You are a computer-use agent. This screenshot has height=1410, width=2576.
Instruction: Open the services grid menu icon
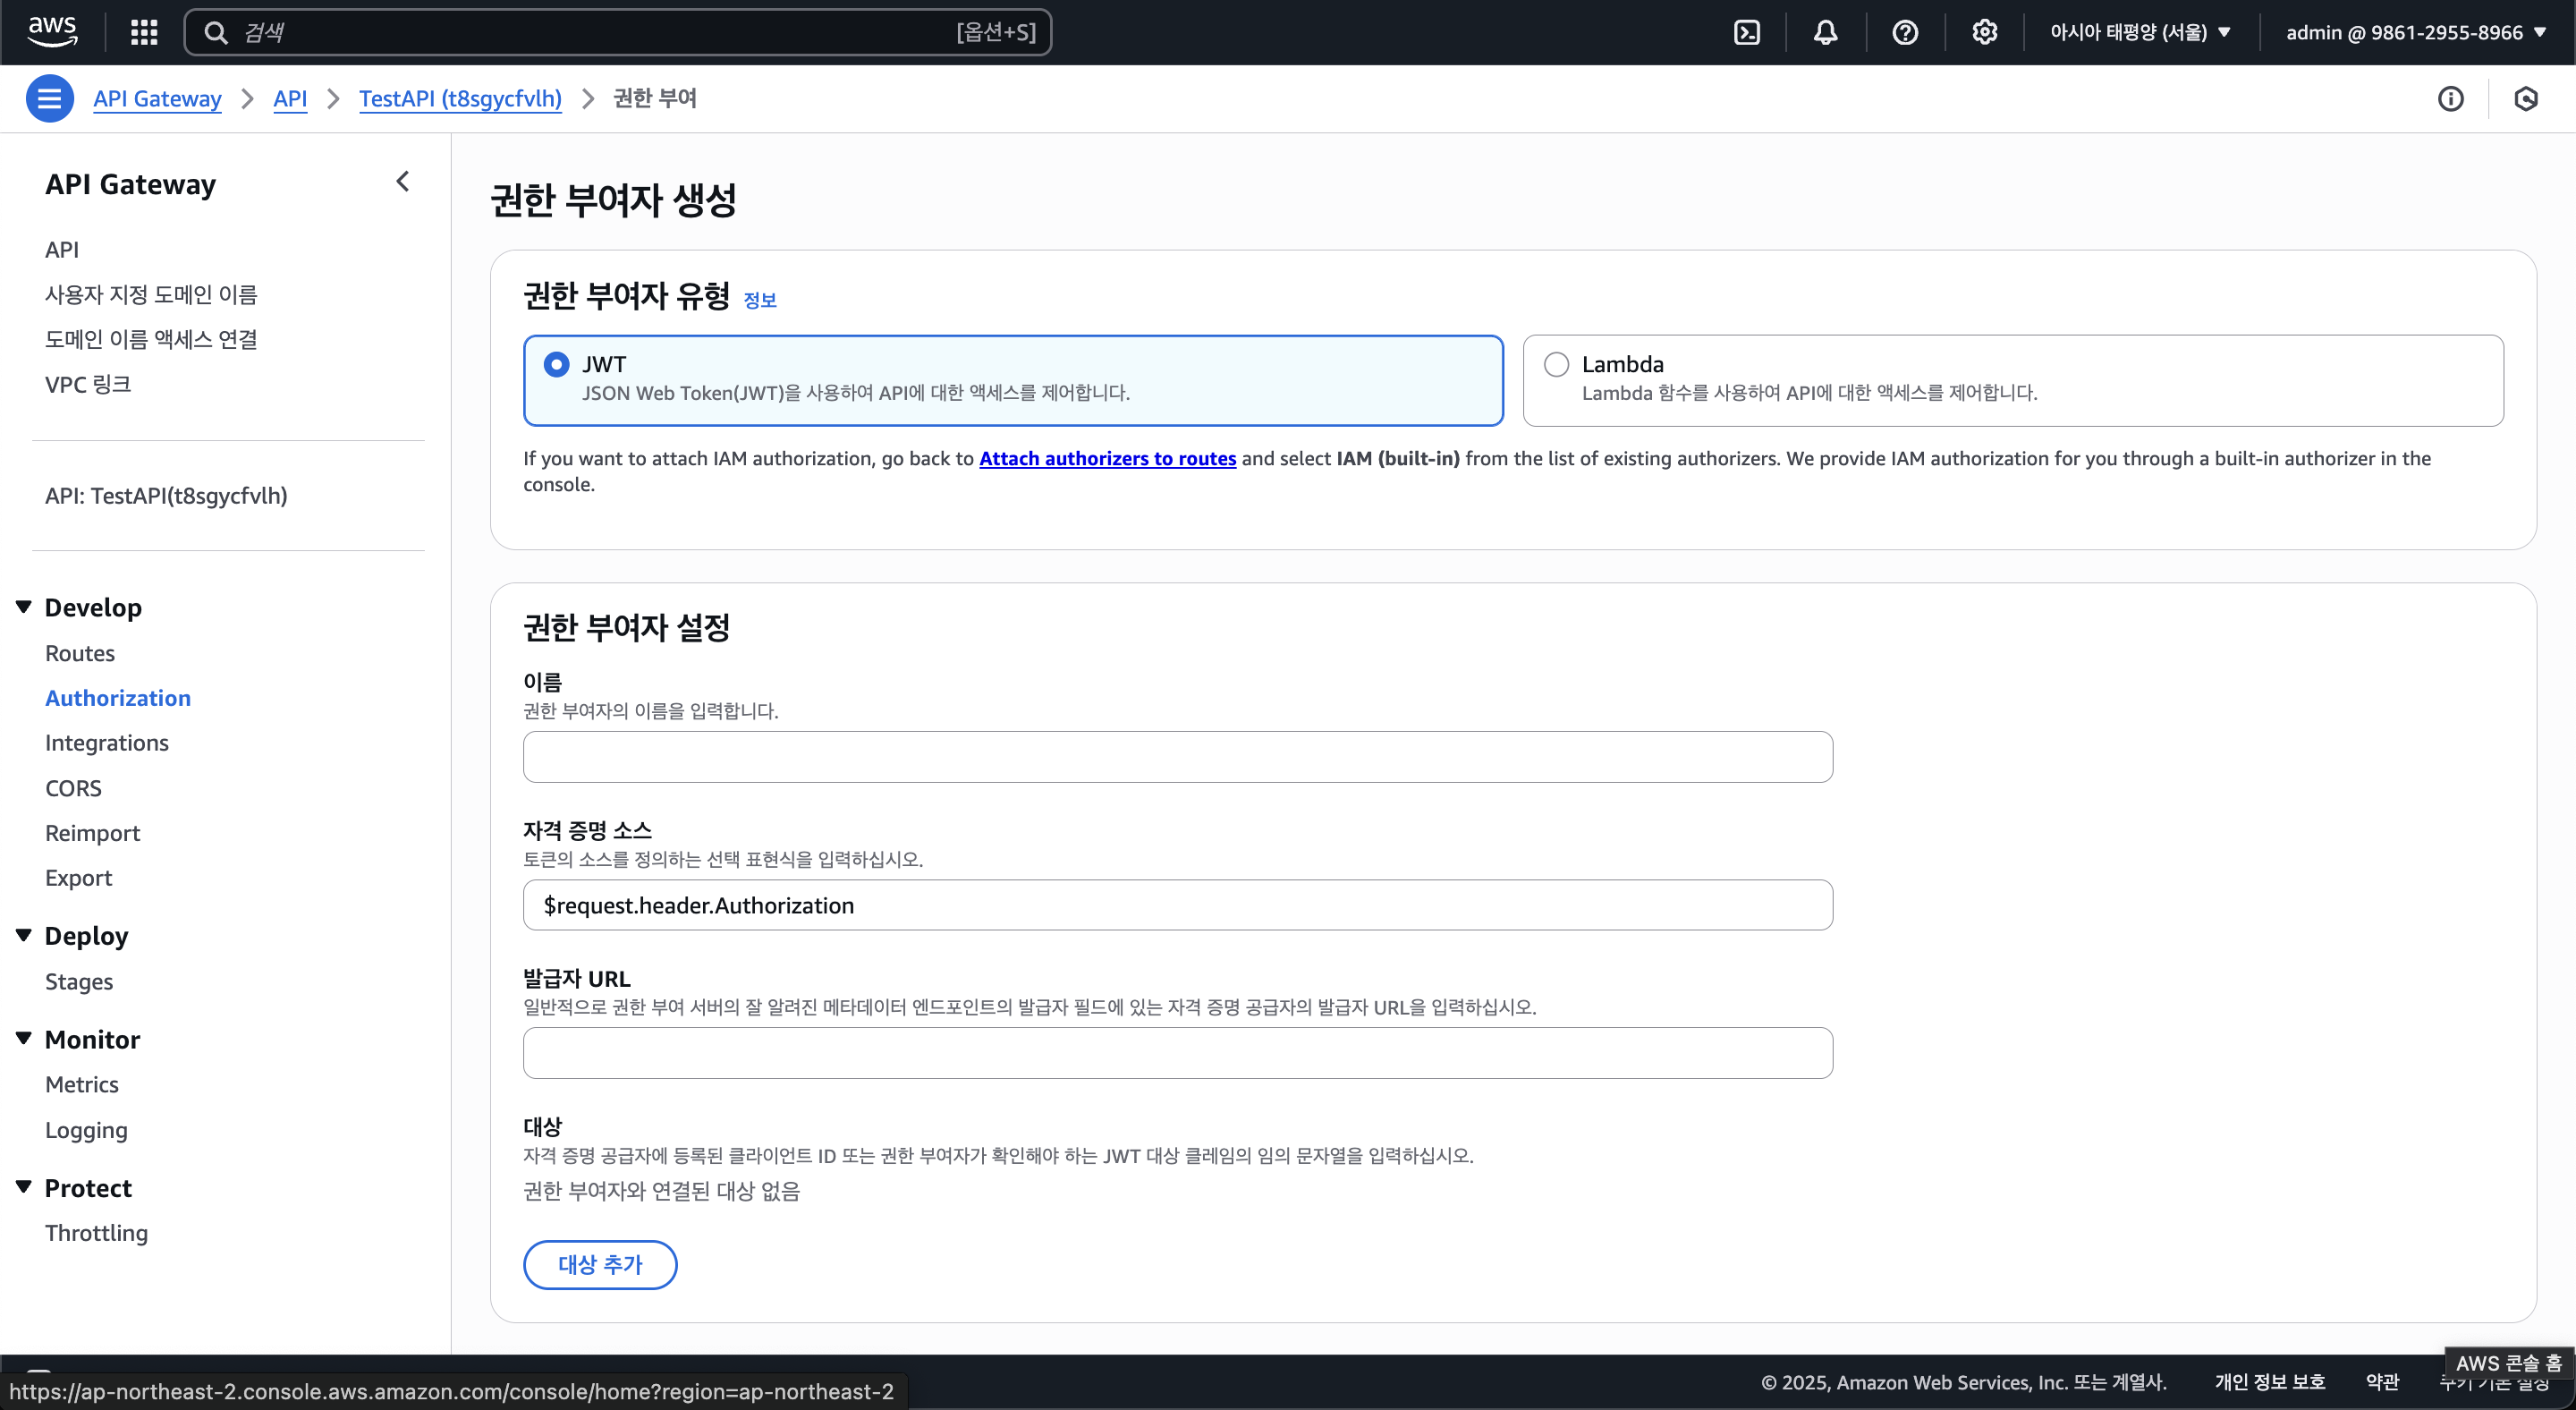point(144,32)
